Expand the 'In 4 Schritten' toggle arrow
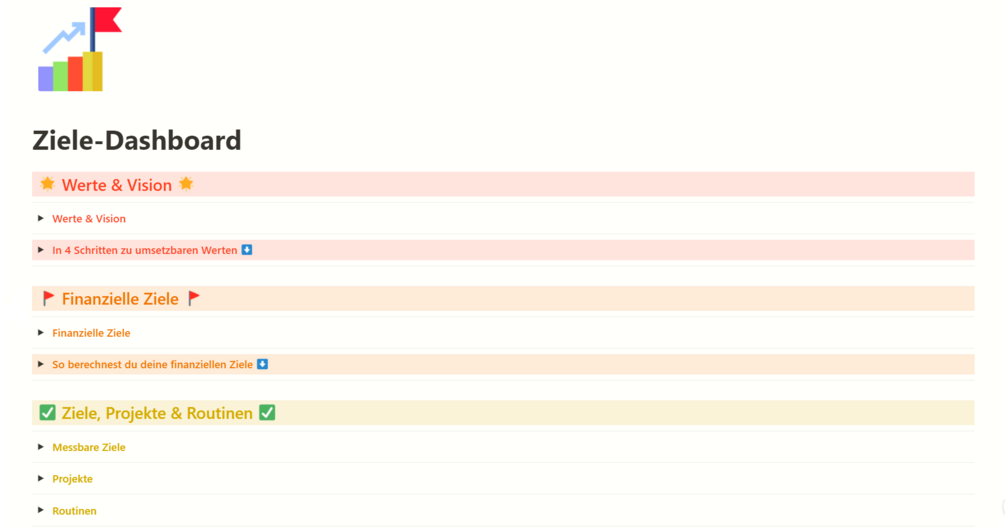The image size is (1005, 527). pos(41,250)
